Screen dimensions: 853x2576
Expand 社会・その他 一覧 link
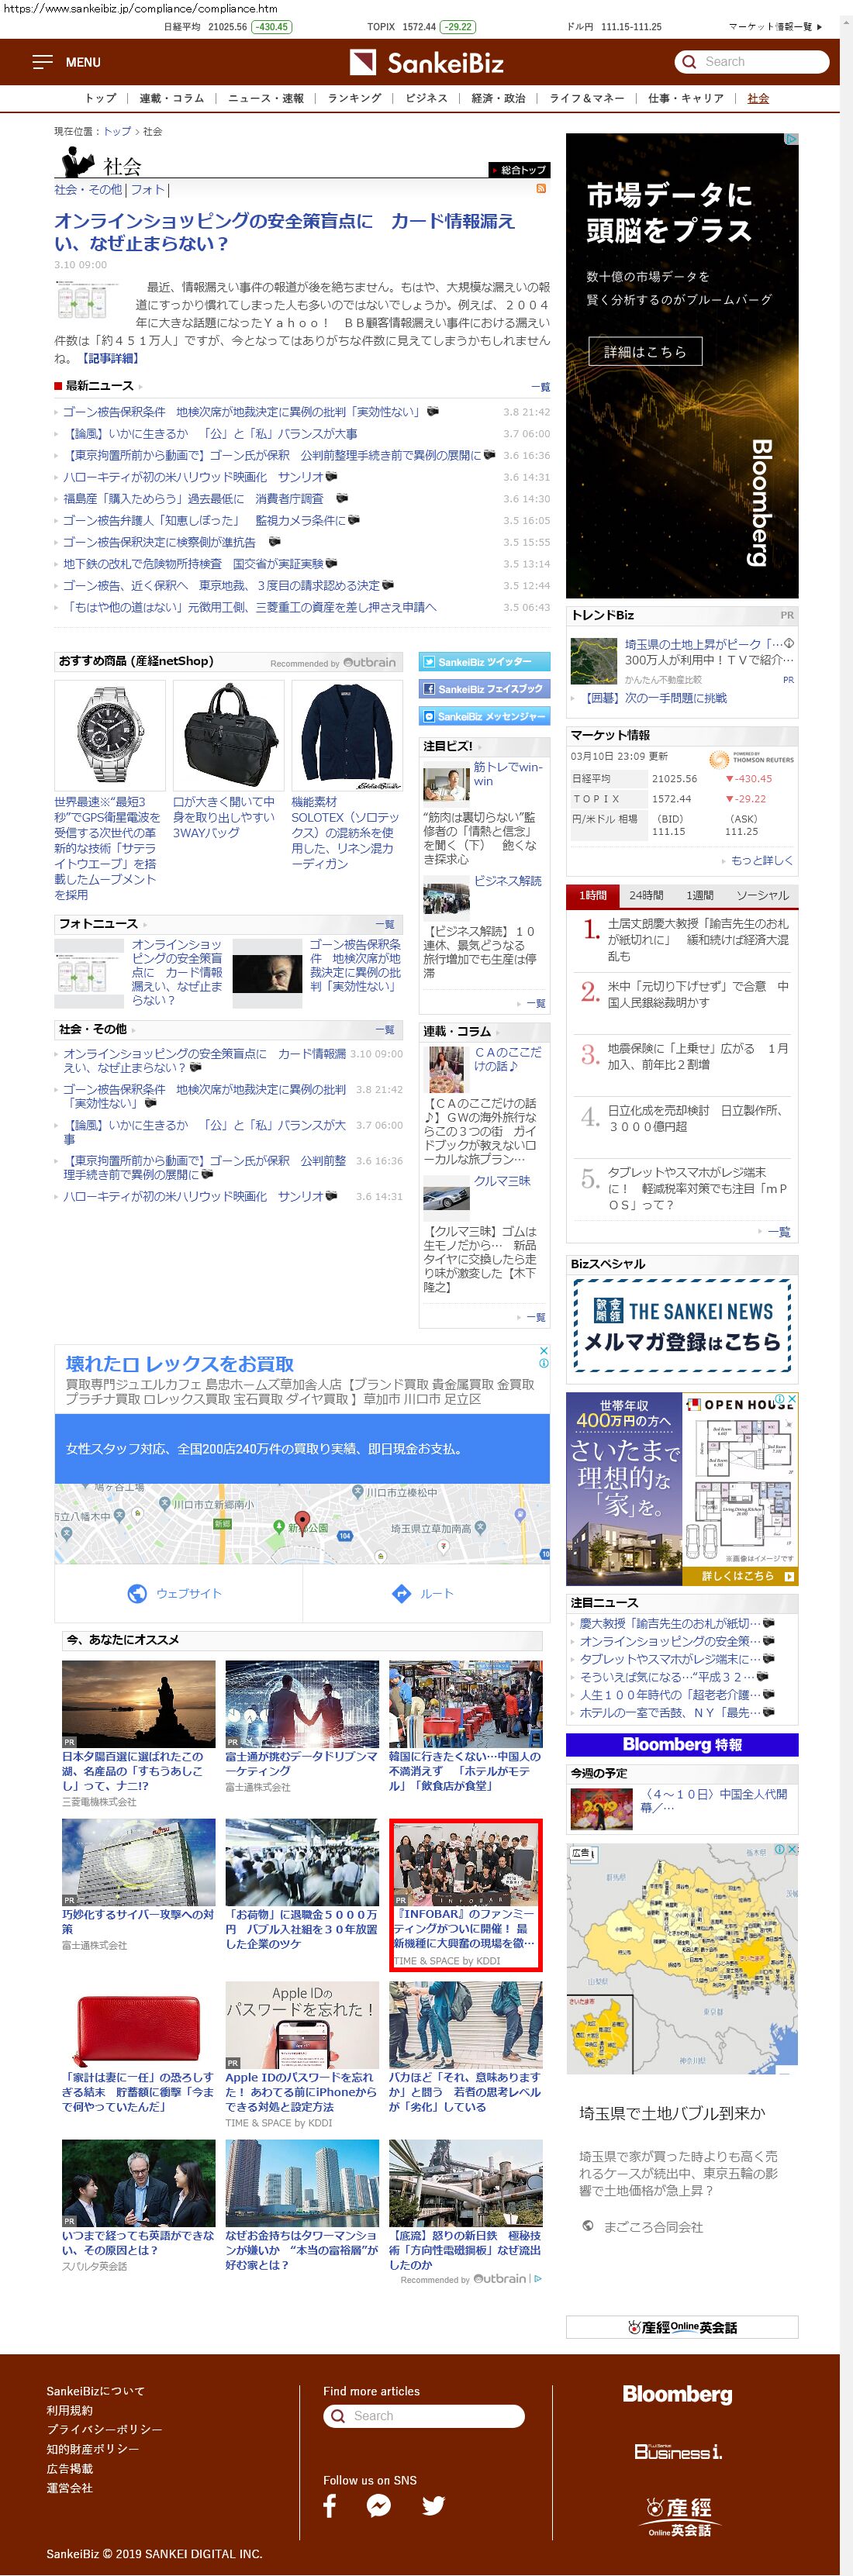(x=385, y=1029)
